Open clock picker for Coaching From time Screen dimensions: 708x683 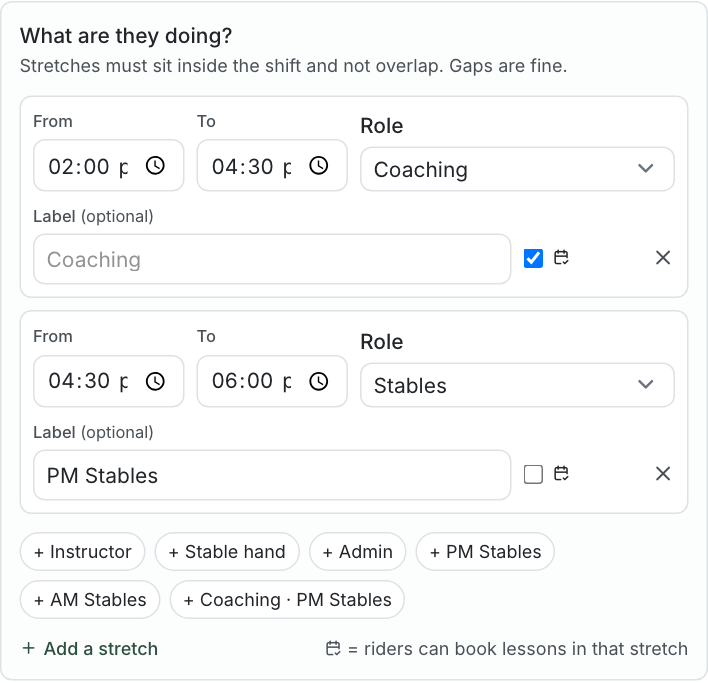point(155,165)
